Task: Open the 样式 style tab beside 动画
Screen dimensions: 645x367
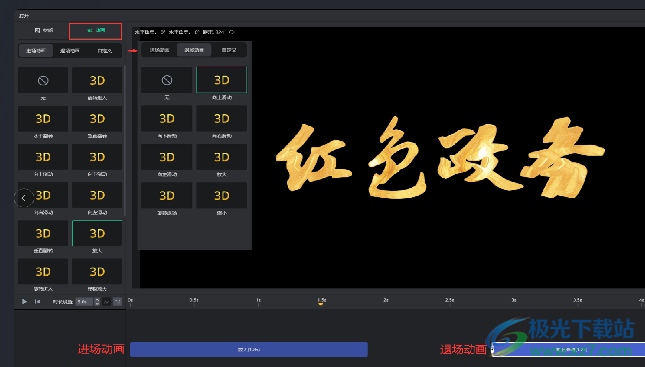Action: pyautogui.click(x=44, y=30)
